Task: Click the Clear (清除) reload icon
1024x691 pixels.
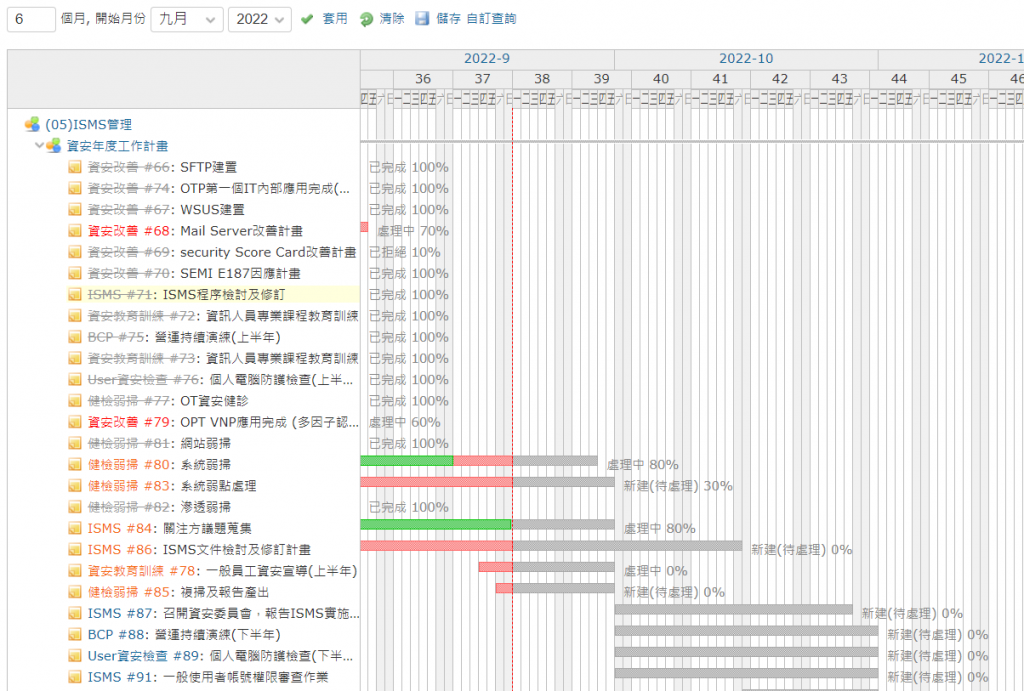Action: (x=366, y=19)
